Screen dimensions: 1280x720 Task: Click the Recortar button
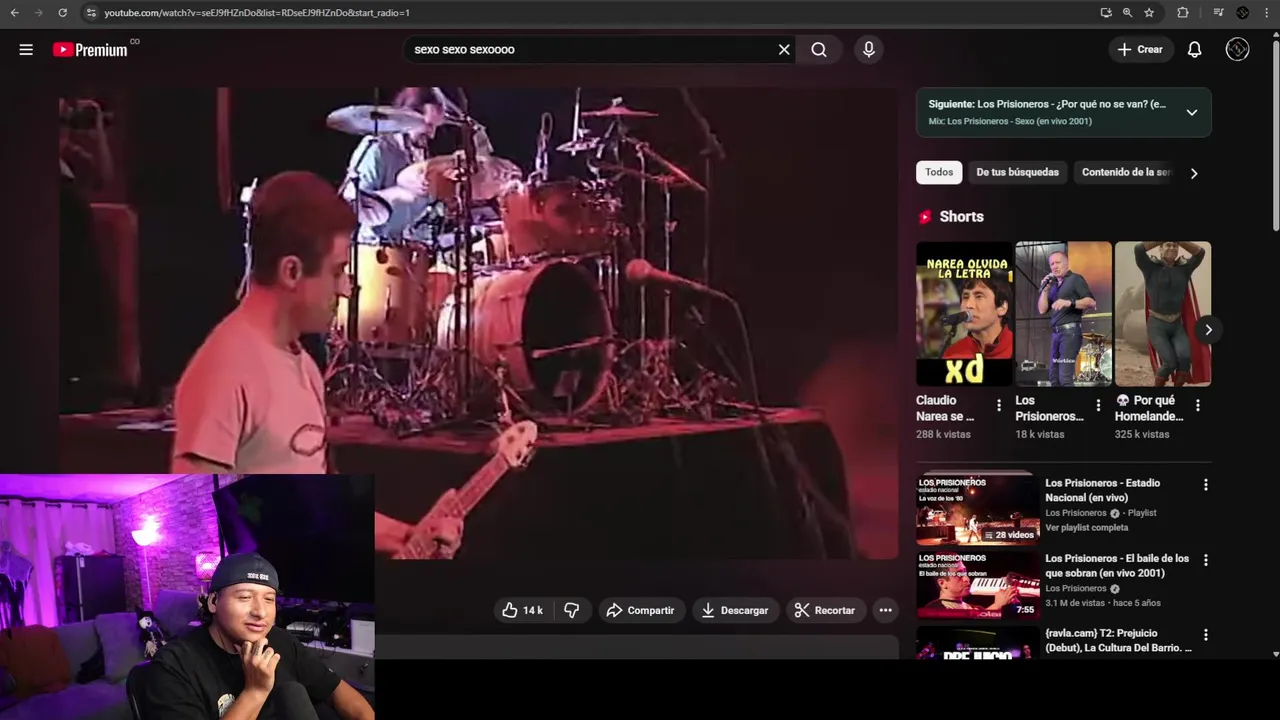[825, 610]
